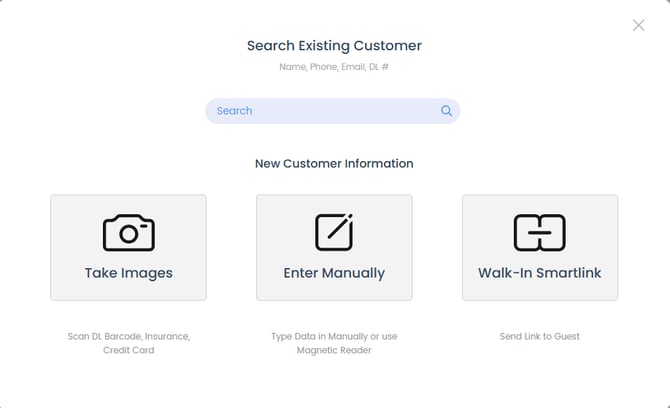Pick the Walk-In Smartlink label
Viewport: 670px width, 408px height.
point(539,273)
